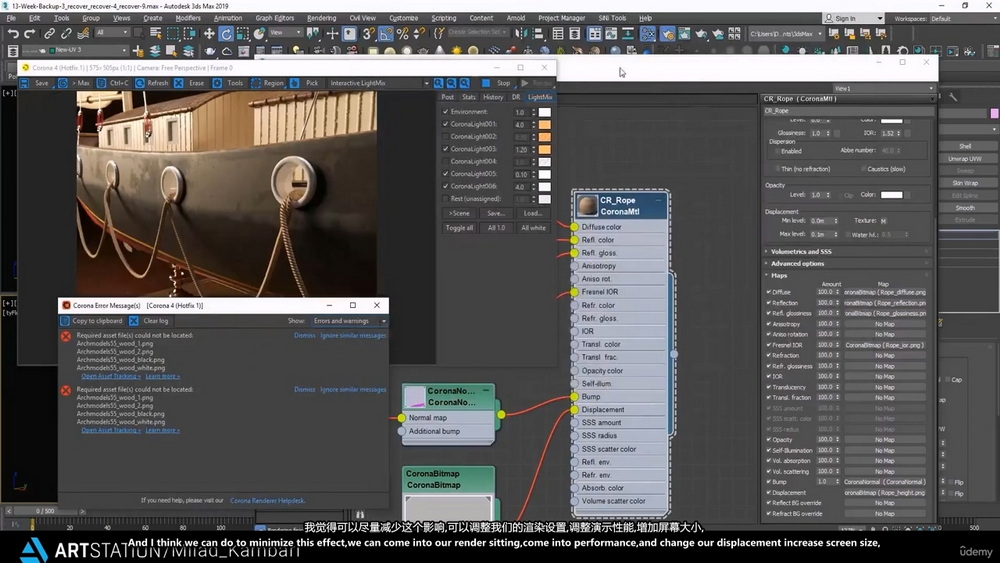
Task: Click Save icon in Corona frame buffer
Action: point(24,83)
